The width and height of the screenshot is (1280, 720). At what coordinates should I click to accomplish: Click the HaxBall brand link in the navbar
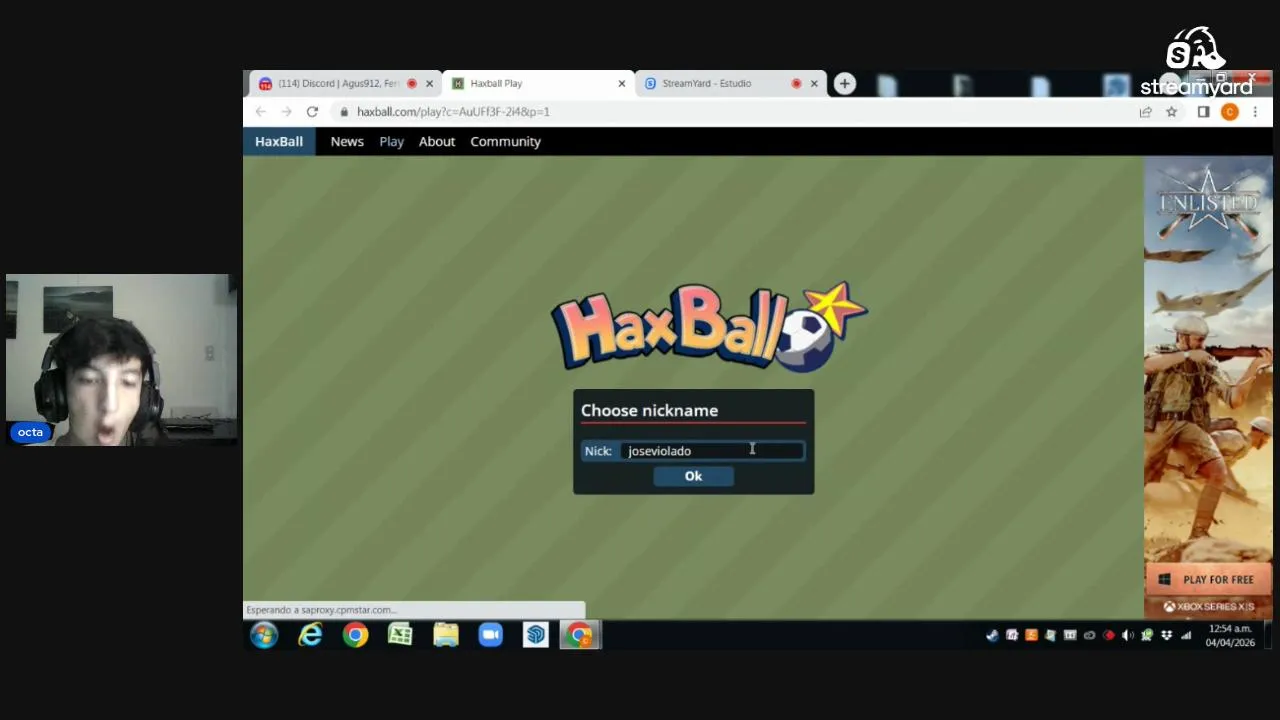point(279,141)
